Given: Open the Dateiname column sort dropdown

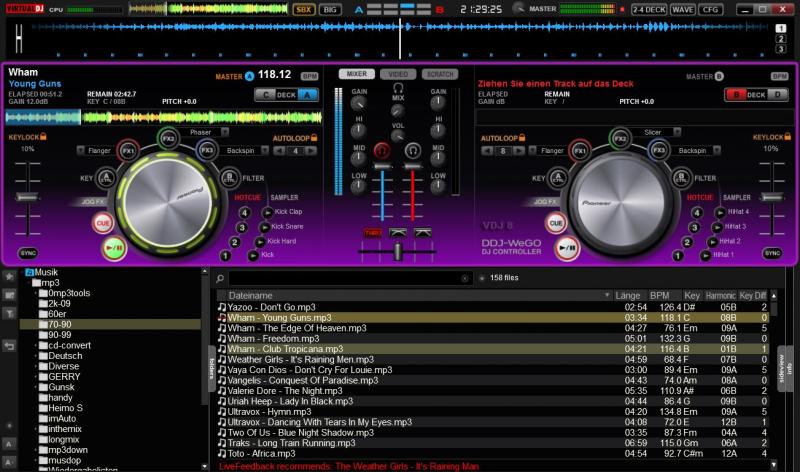Looking at the screenshot, I should pyautogui.click(x=607, y=295).
